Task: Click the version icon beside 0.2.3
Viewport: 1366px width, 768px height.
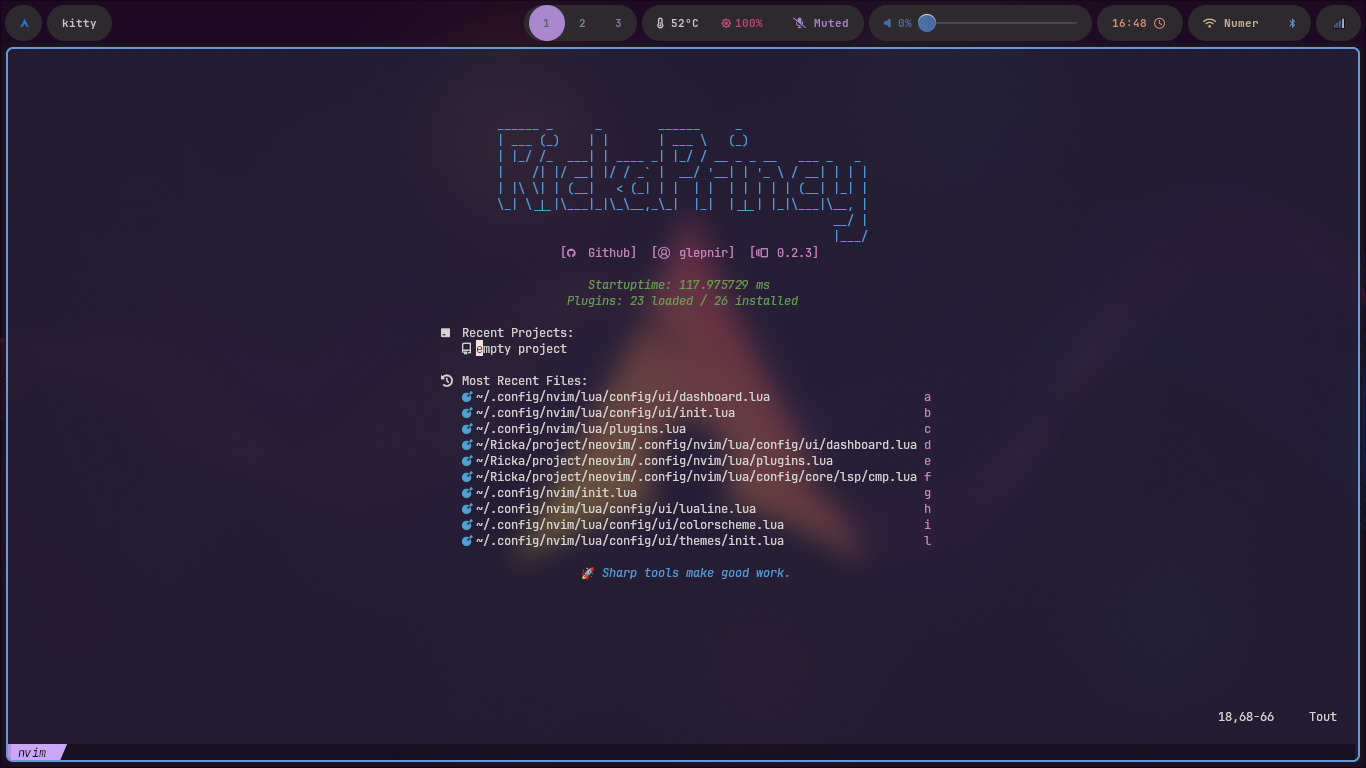Action: [762, 253]
